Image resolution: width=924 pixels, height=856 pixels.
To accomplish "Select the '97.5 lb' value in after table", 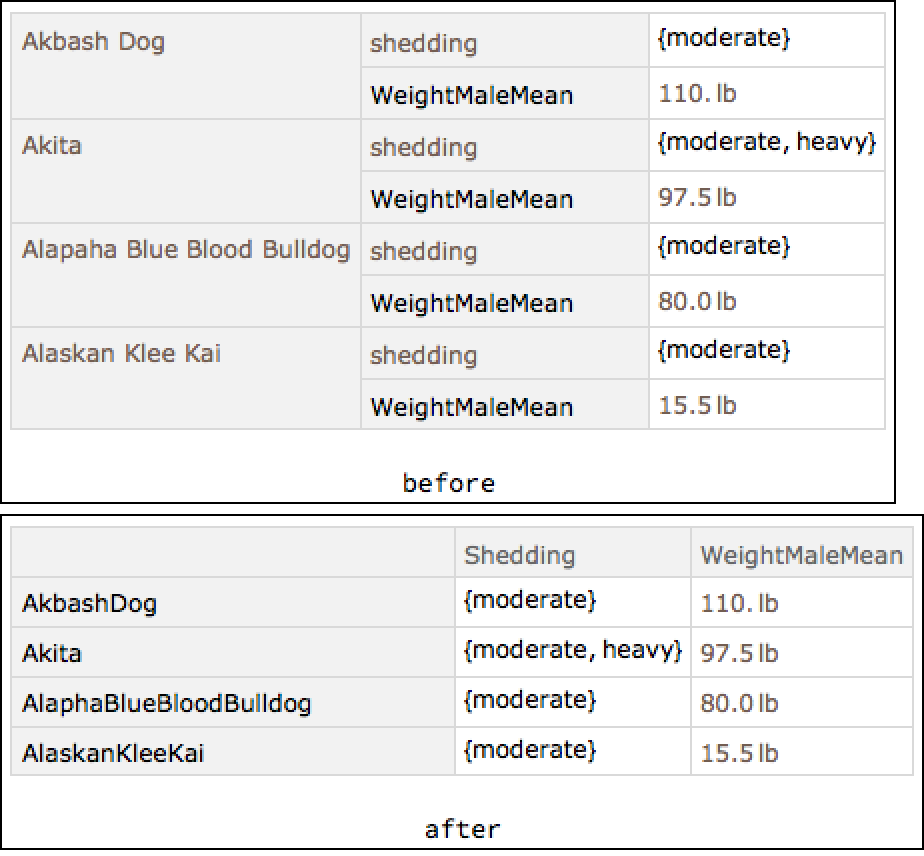I will [x=739, y=653].
